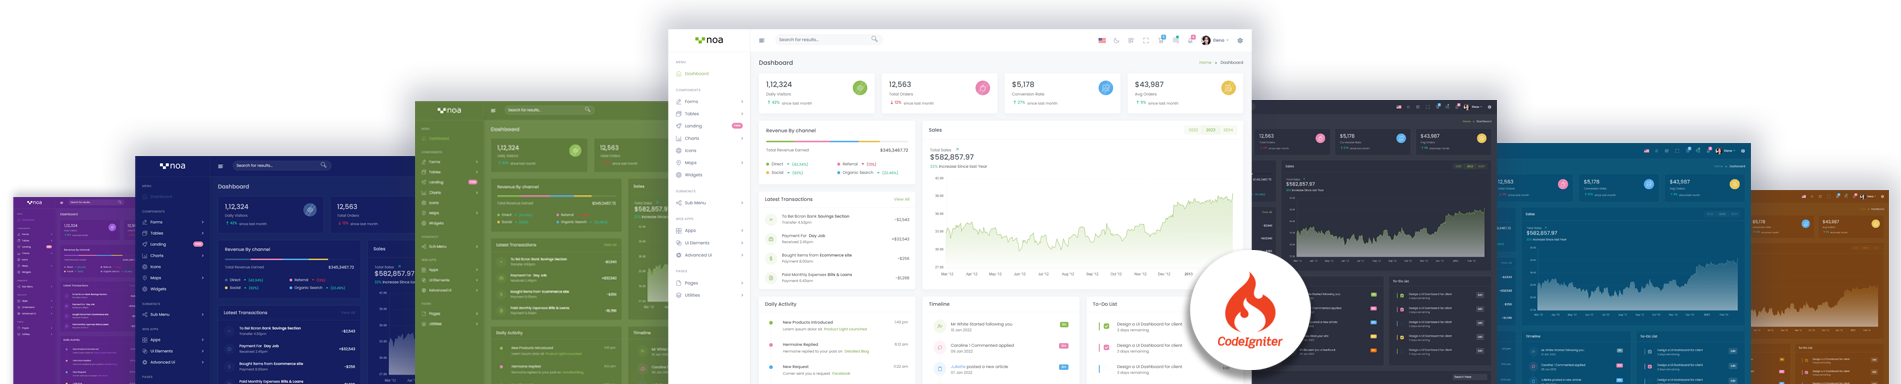This screenshot has width=1901, height=384.
Task: Expand the Forms menu in white dashboard sidebar
Action: (710, 102)
